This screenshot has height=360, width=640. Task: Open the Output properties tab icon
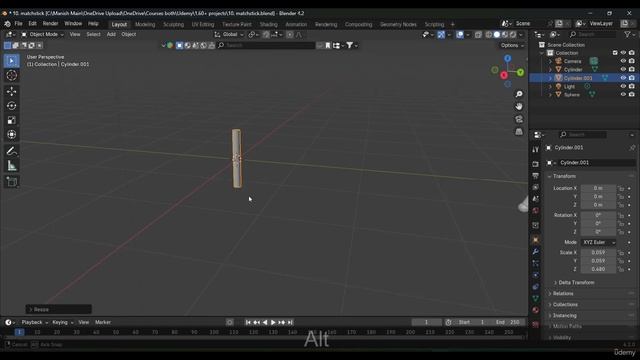(x=536, y=176)
